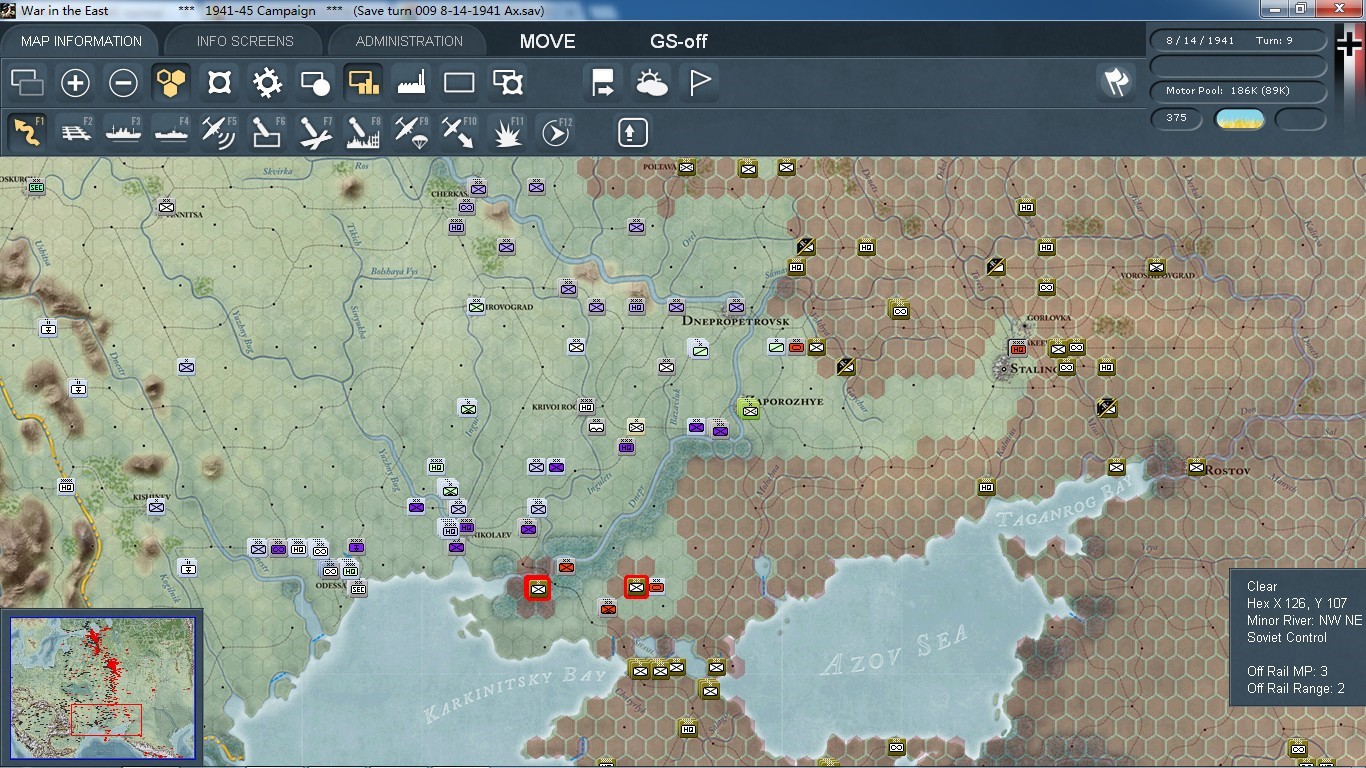Select the F6 bombing mode icon
The height and width of the screenshot is (768, 1366).
pyautogui.click(x=267, y=132)
